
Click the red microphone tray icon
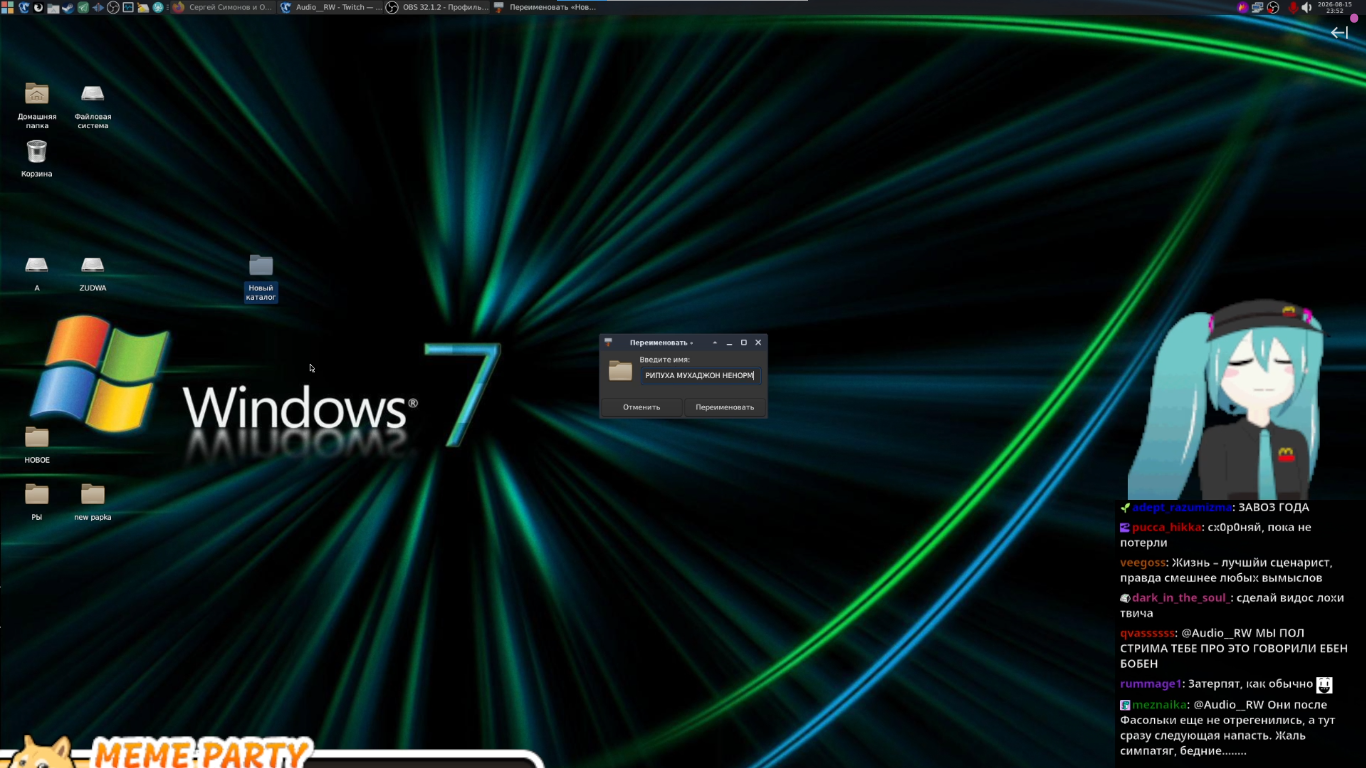(x=1293, y=7)
